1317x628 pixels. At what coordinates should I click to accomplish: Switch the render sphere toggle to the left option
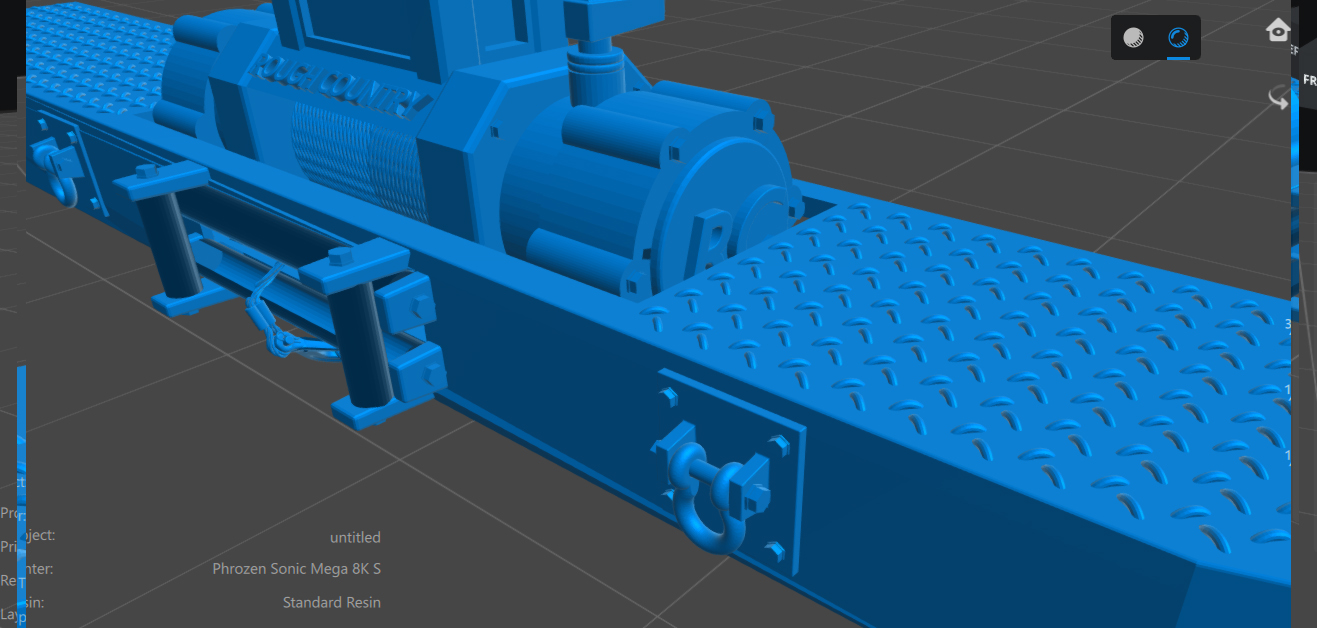tap(1134, 37)
